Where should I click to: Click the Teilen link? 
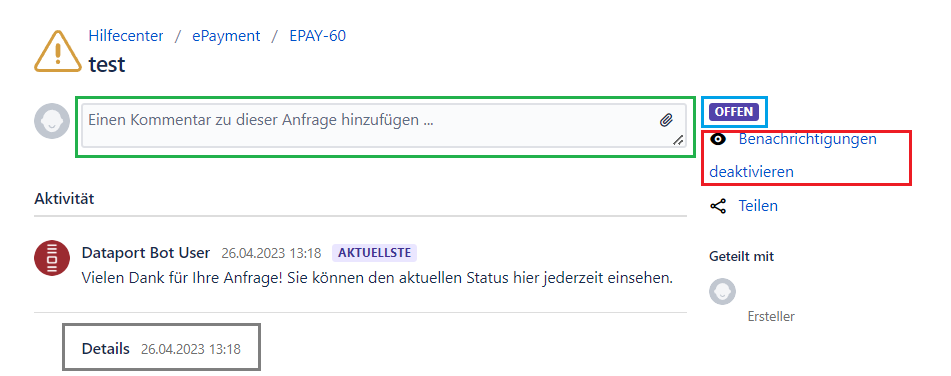(758, 206)
